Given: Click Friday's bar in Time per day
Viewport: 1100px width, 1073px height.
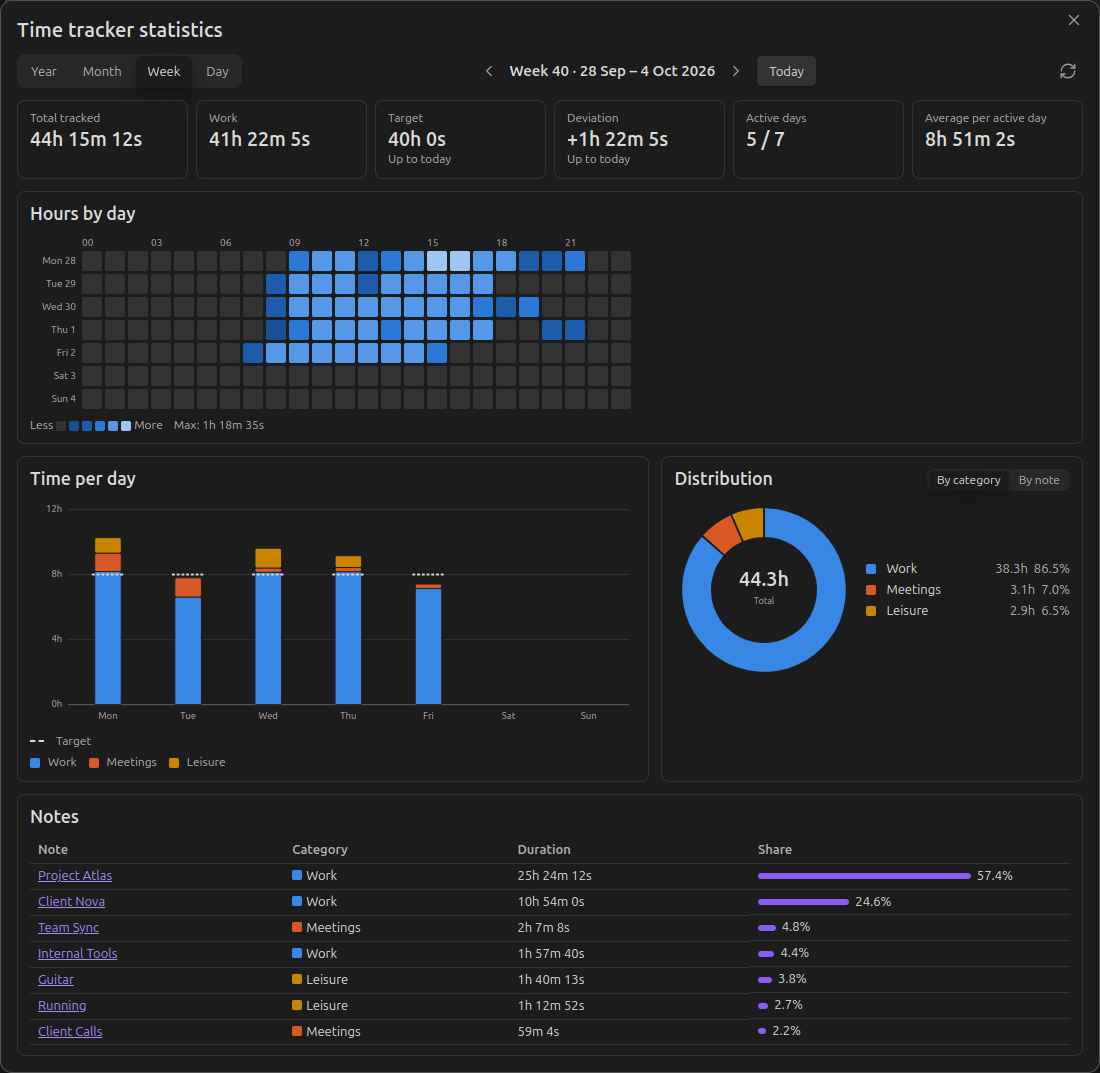Looking at the screenshot, I should pos(428,644).
